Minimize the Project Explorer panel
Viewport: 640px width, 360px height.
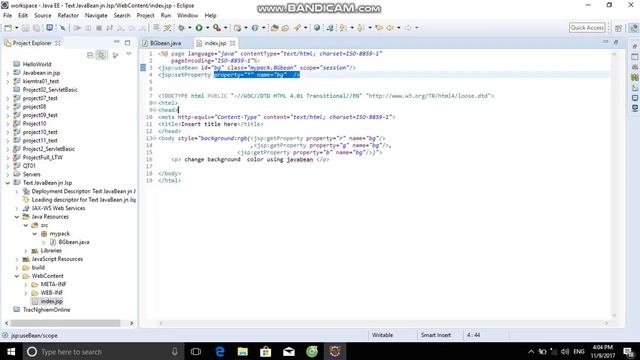tap(116, 42)
